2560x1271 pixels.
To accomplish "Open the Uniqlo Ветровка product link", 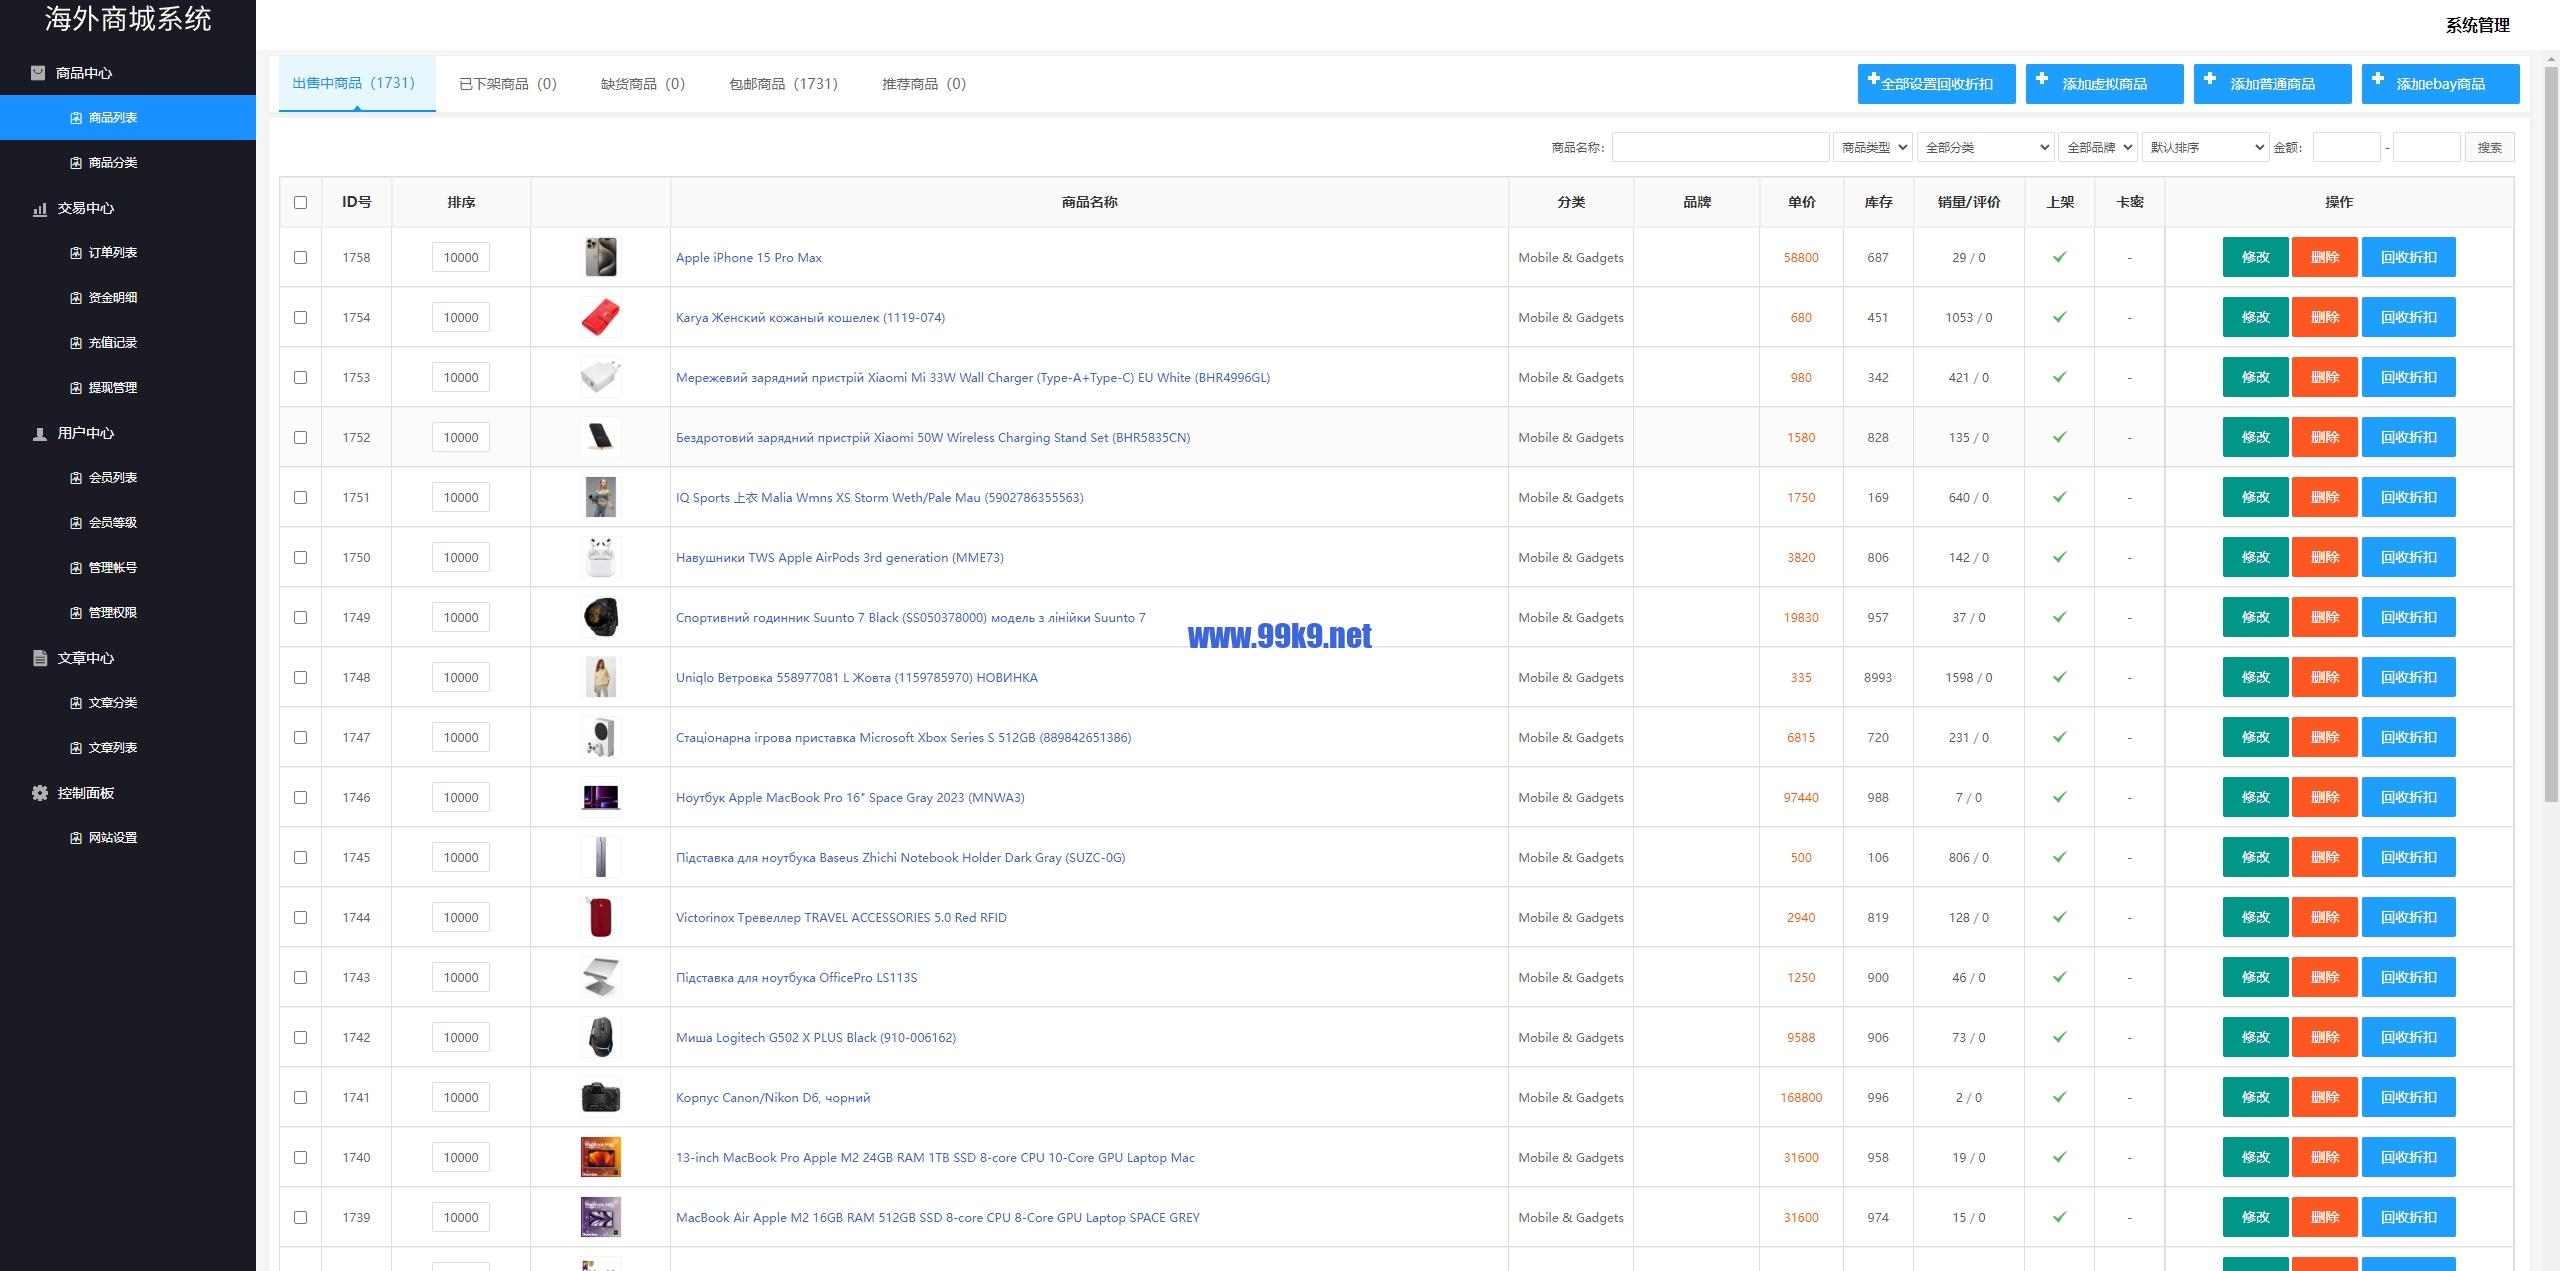I will coord(857,677).
